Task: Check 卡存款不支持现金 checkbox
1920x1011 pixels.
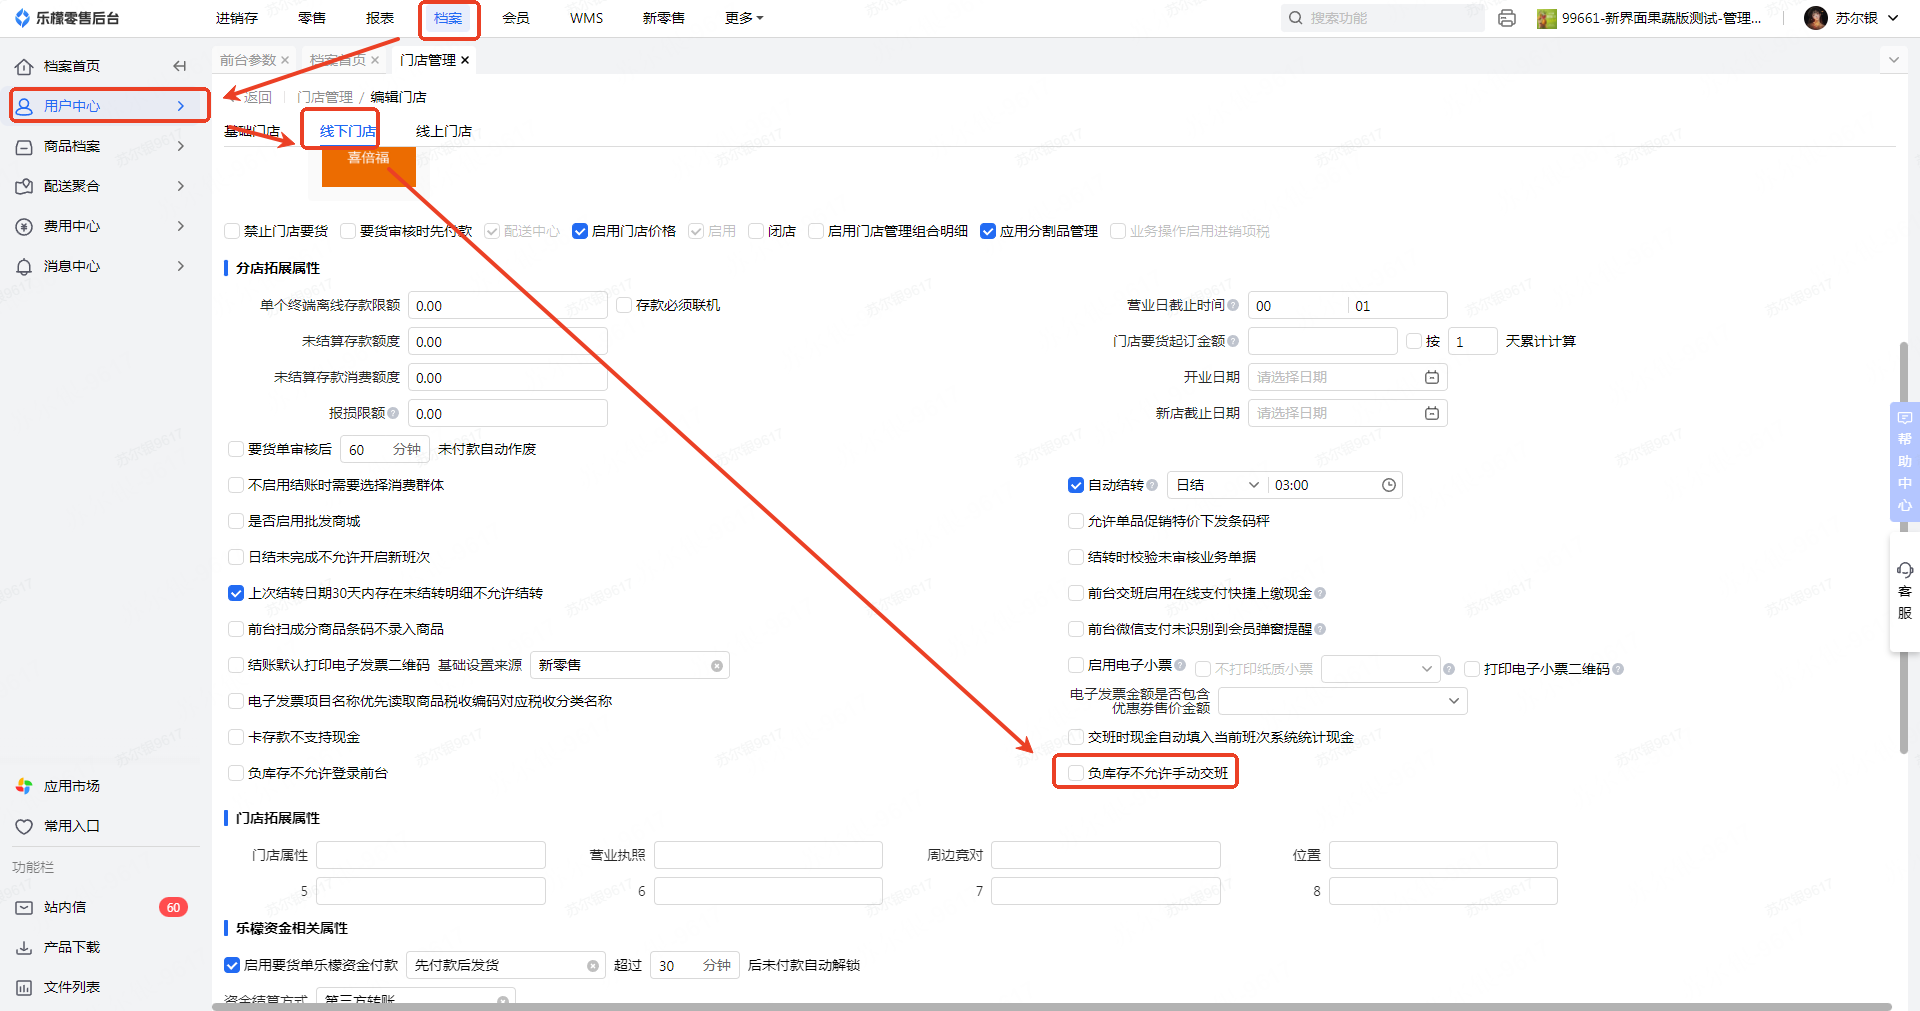Action: point(236,737)
